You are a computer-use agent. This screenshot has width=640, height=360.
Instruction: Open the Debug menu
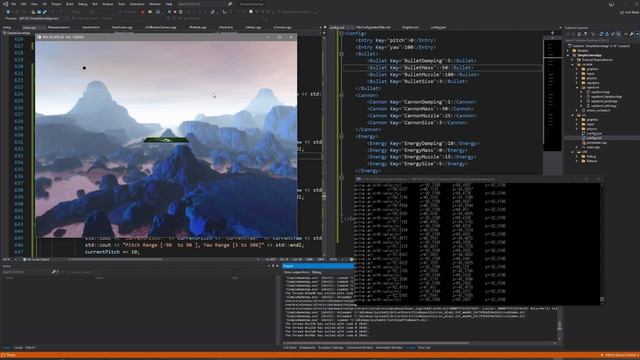[82, 4]
